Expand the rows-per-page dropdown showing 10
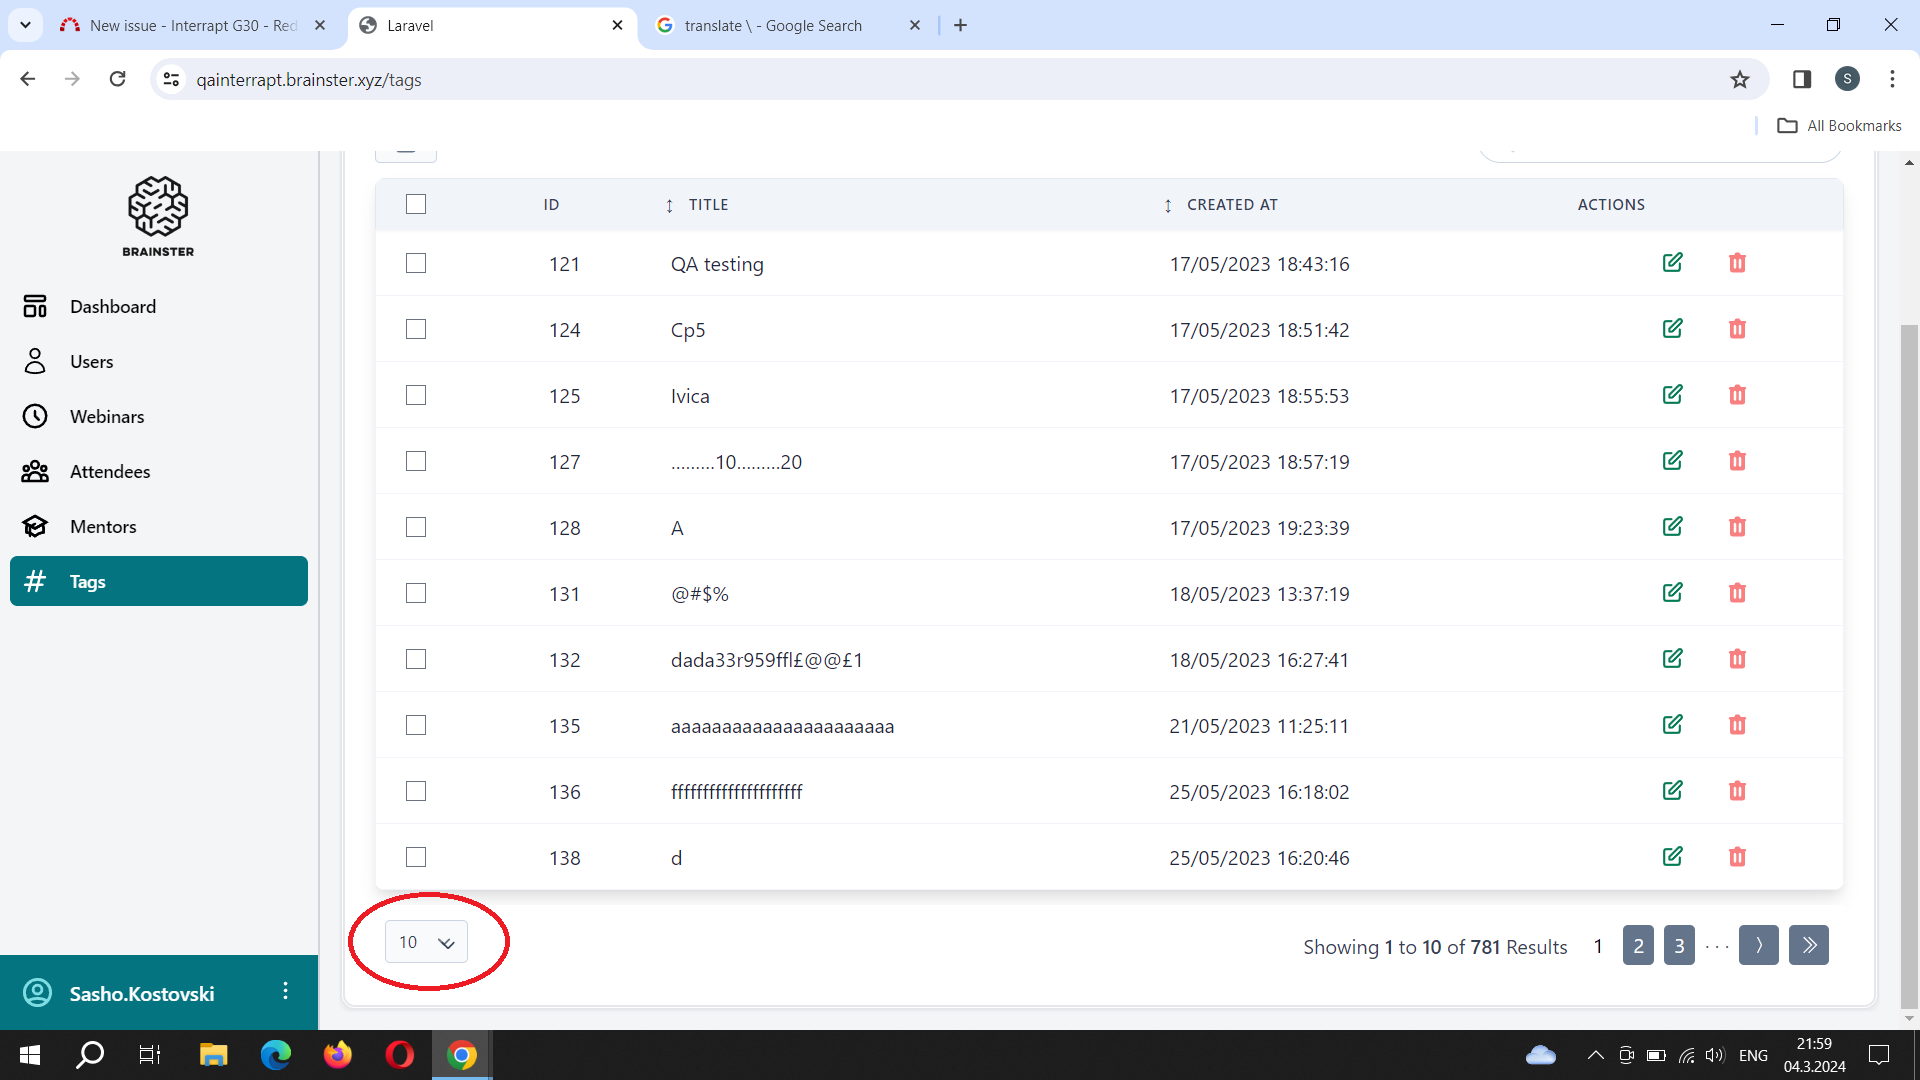The image size is (1920, 1080). tap(426, 942)
